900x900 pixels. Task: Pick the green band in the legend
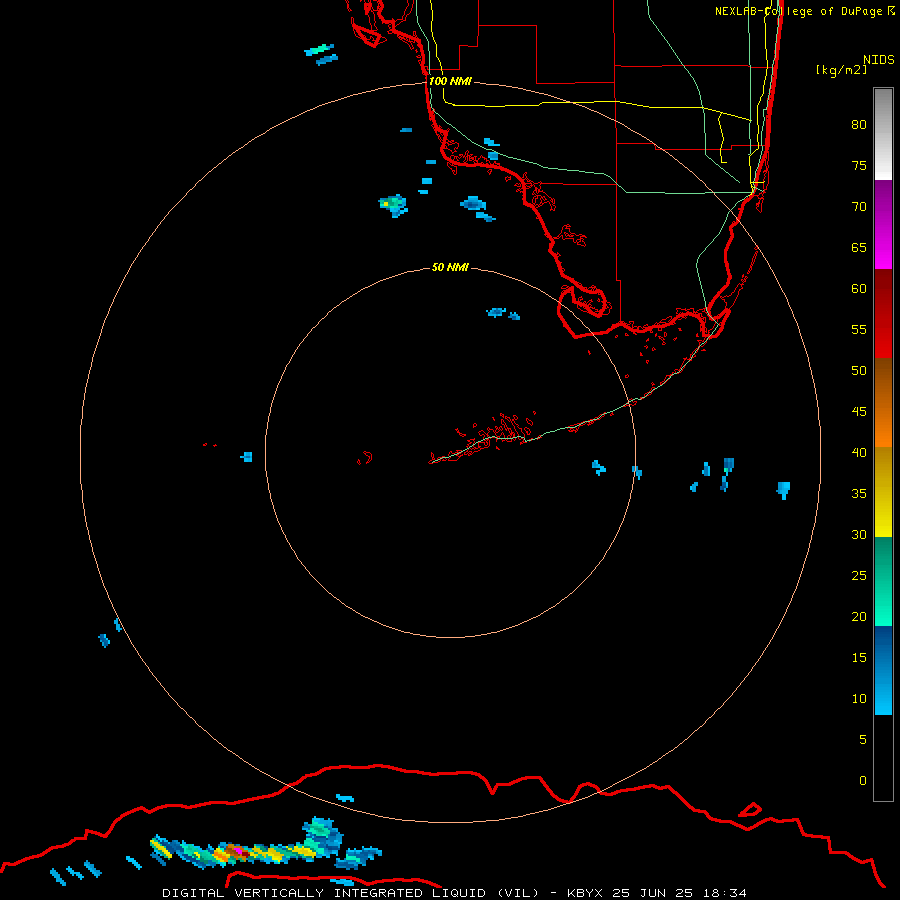(883, 581)
